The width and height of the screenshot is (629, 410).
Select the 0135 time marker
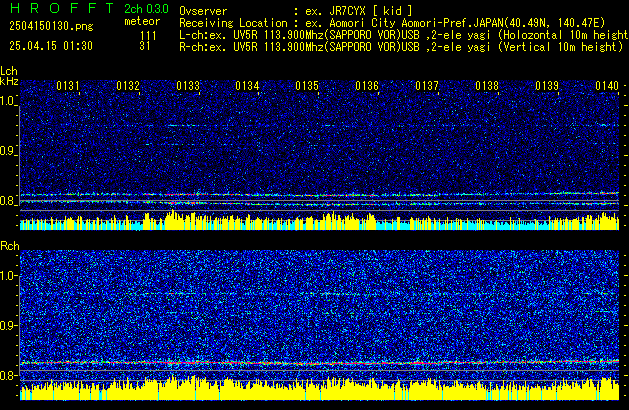tap(307, 86)
